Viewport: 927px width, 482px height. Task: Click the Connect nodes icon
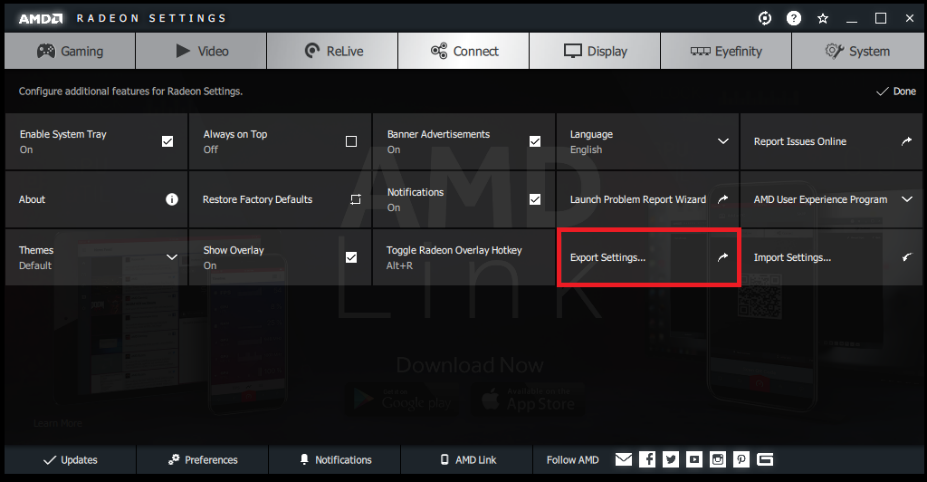coord(439,51)
